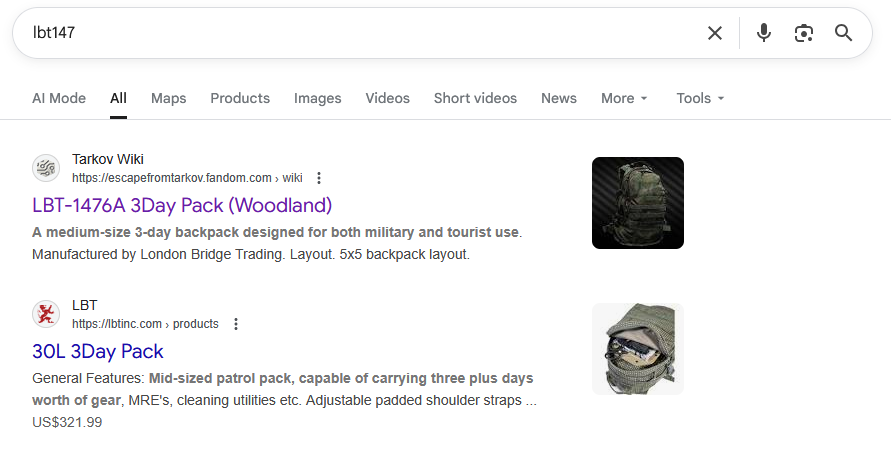891x456 pixels.
Task: Open three-dot menu for the Tarkov Wiki result
Action: tap(319, 178)
